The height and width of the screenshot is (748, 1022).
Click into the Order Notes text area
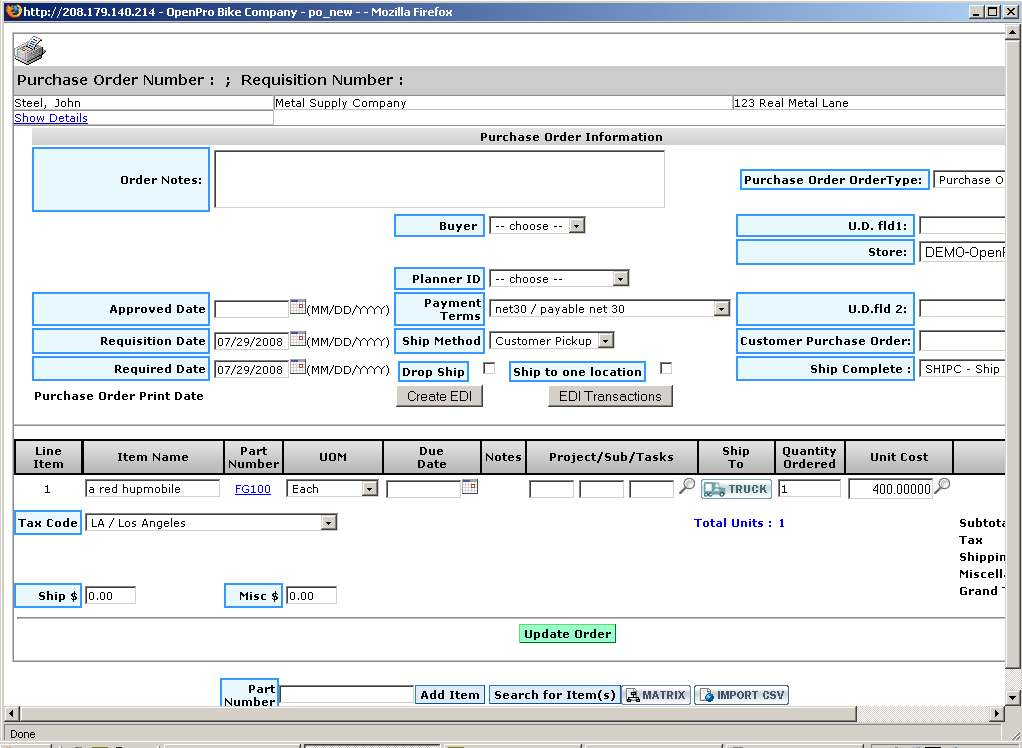pyautogui.click(x=439, y=179)
